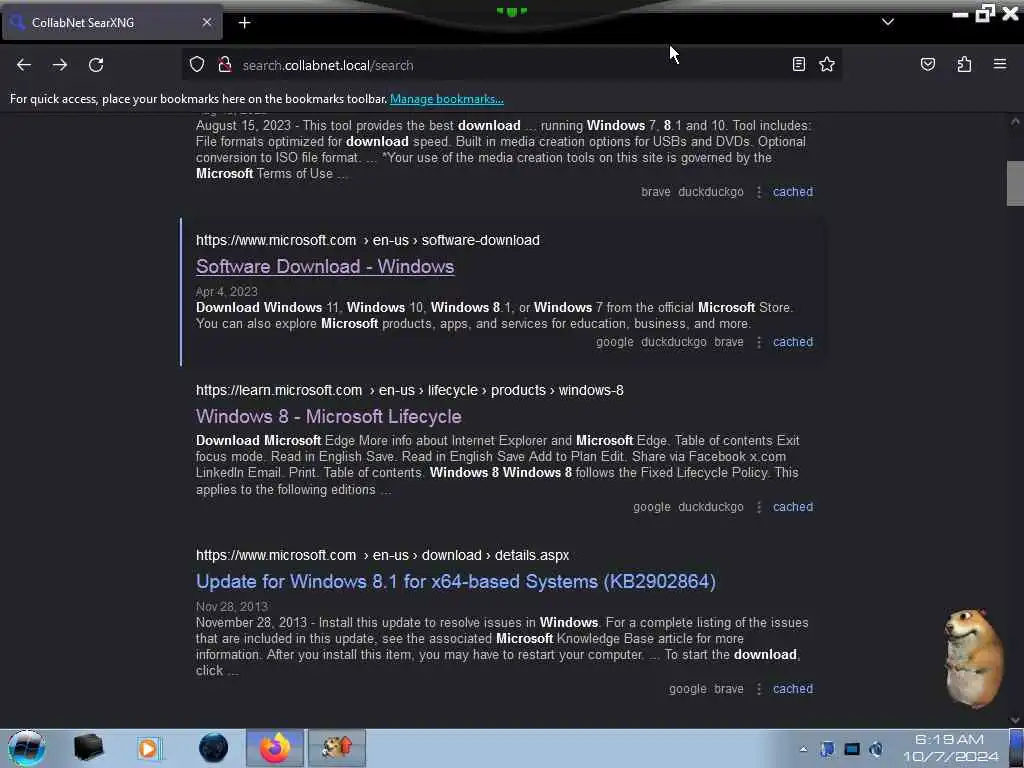
Task: Open the dark globe taskbar icon
Action: point(214,748)
